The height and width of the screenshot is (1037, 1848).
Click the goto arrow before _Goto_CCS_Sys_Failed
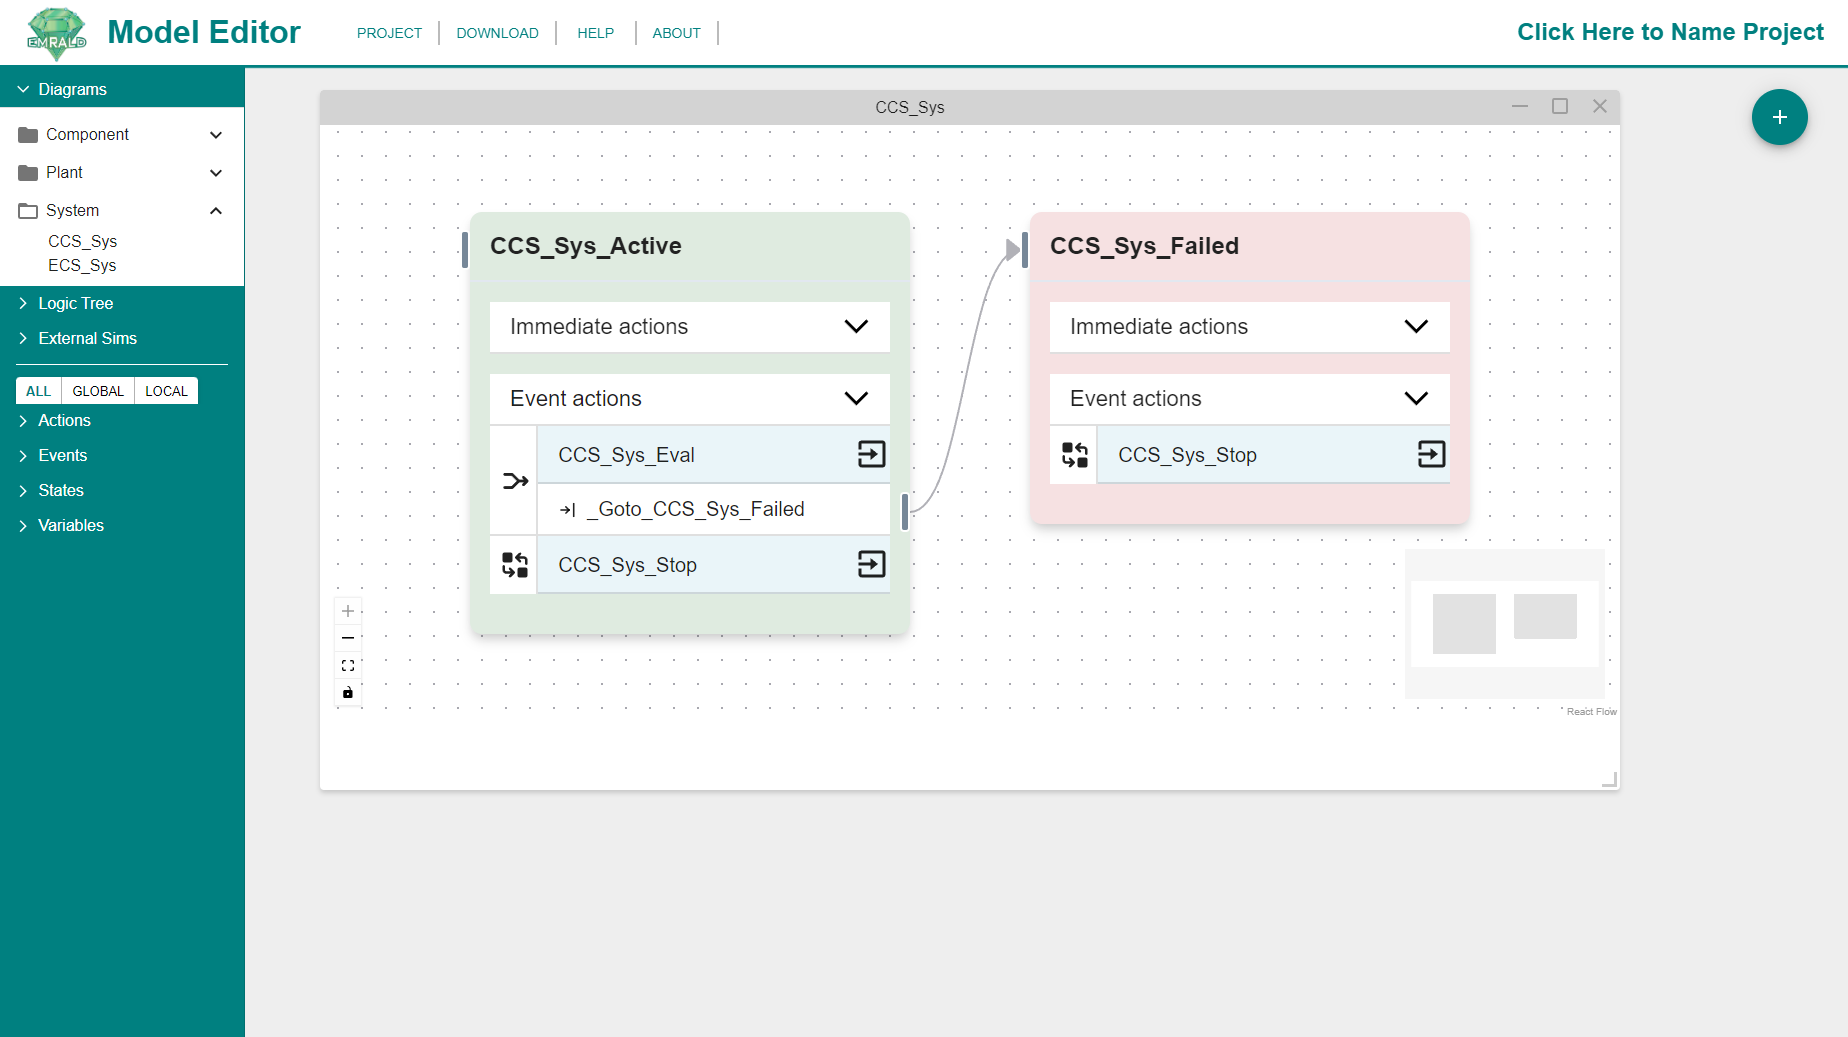568,510
